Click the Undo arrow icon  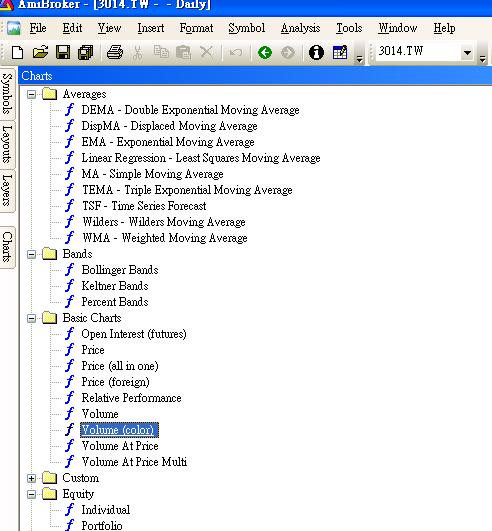236,52
